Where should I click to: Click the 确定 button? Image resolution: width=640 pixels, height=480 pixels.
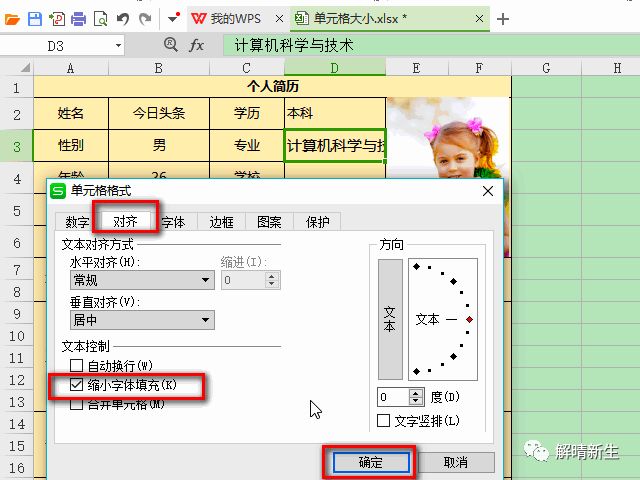point(371,462)
